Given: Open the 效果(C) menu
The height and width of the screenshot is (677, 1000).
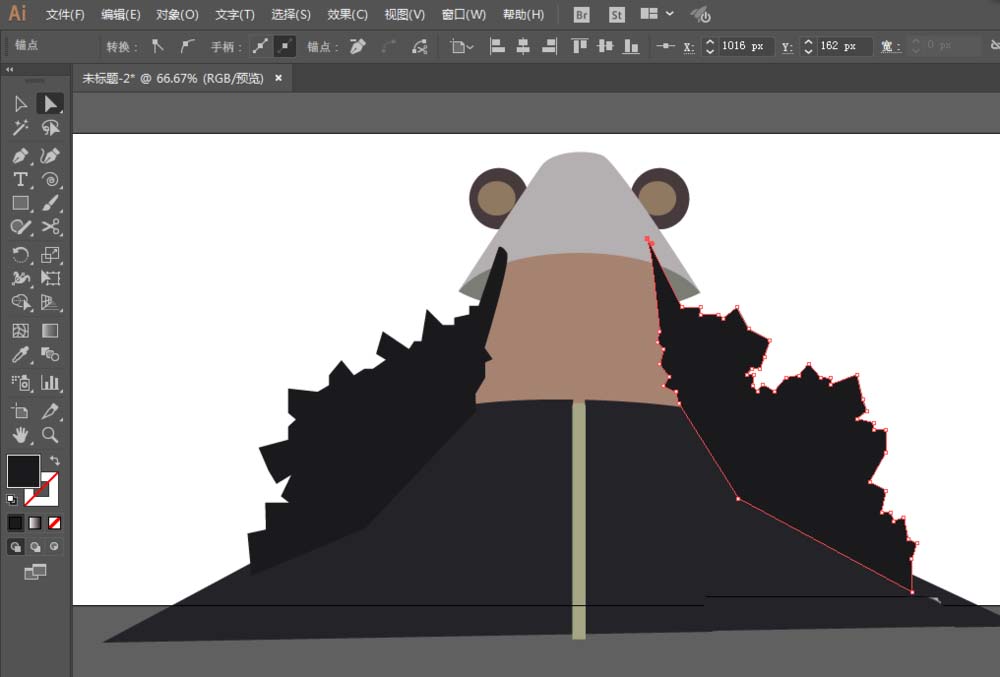Looking at the screenshot, I should coord(347,14).
